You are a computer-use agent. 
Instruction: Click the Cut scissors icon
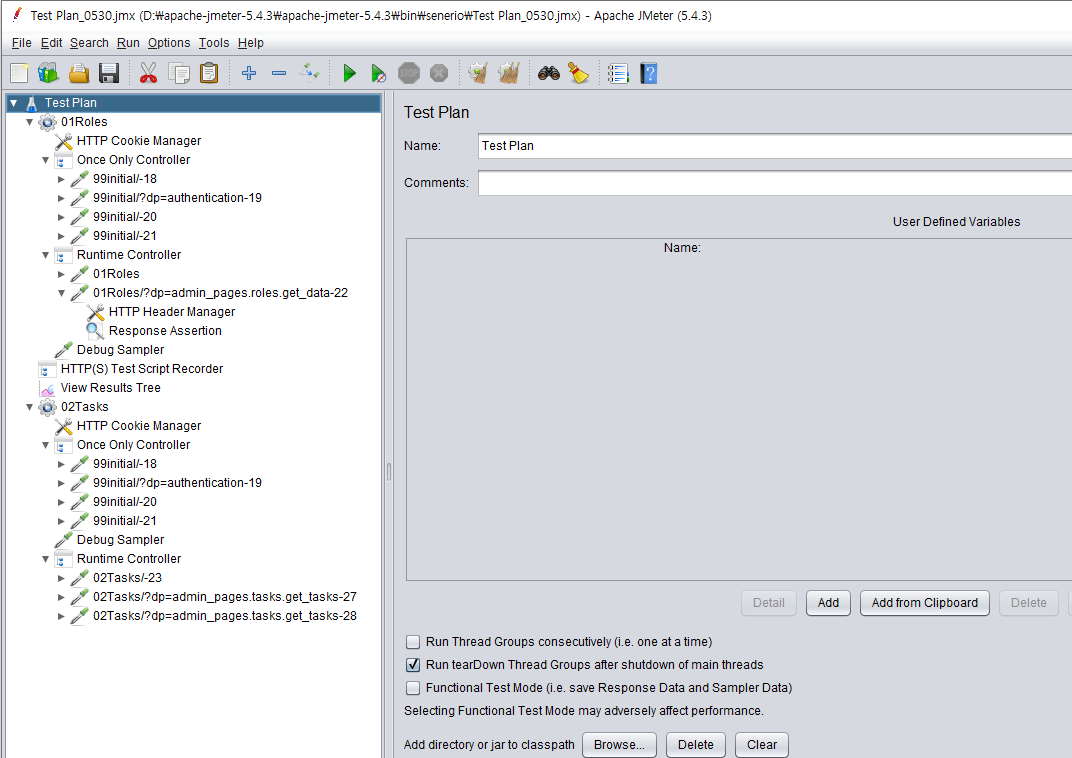[148, 73]
